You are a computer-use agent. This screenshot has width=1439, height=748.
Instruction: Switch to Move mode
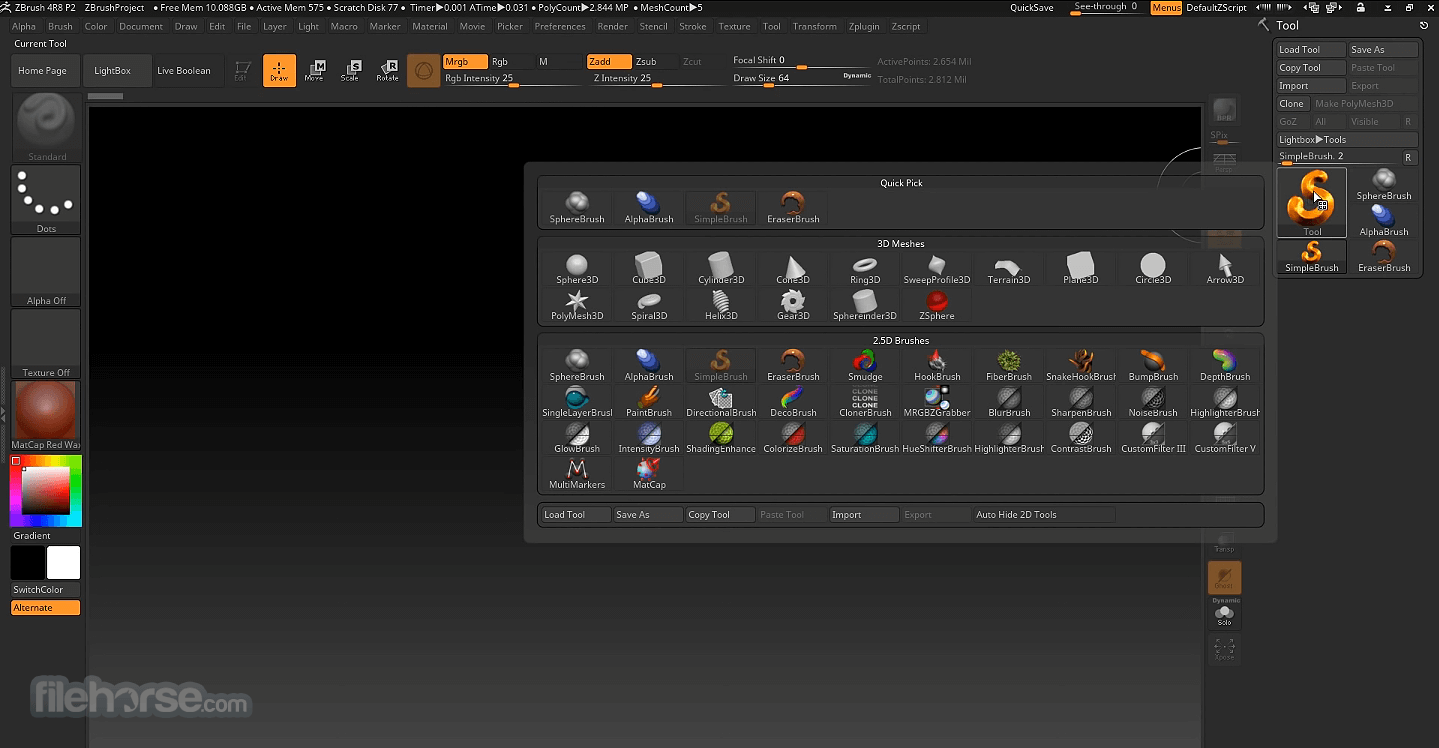point(314,71)
